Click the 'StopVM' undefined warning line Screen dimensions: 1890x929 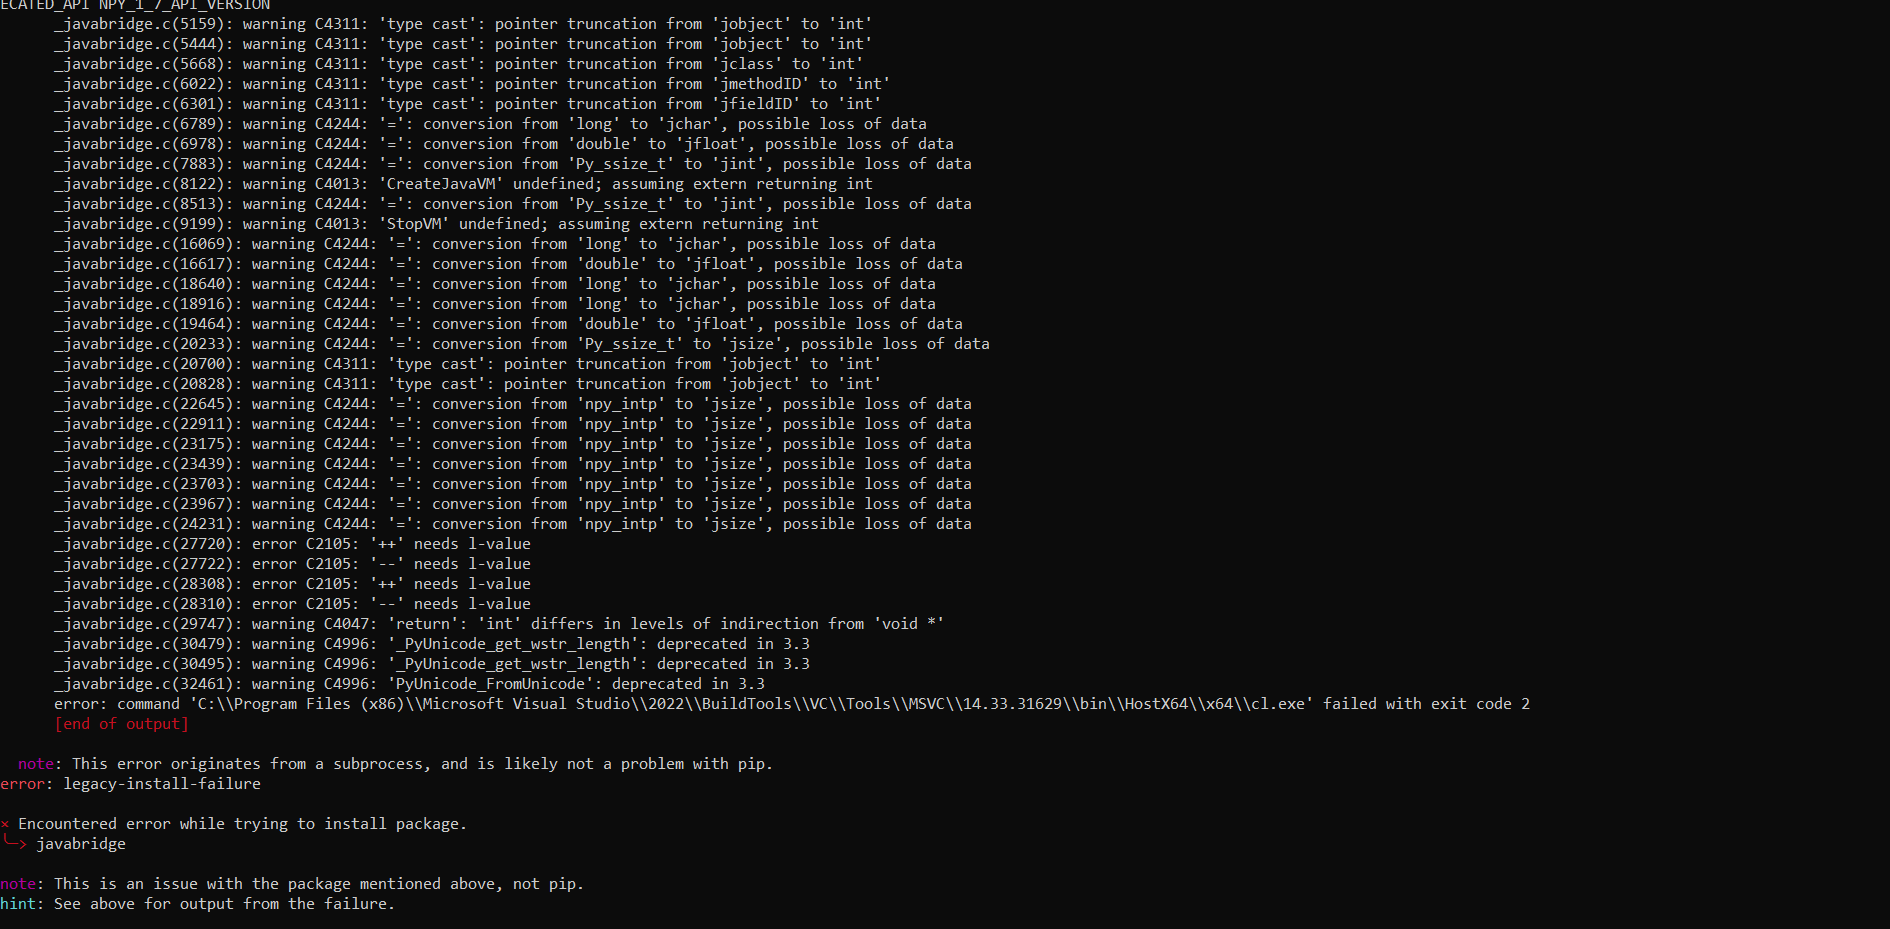coord(436,224)
